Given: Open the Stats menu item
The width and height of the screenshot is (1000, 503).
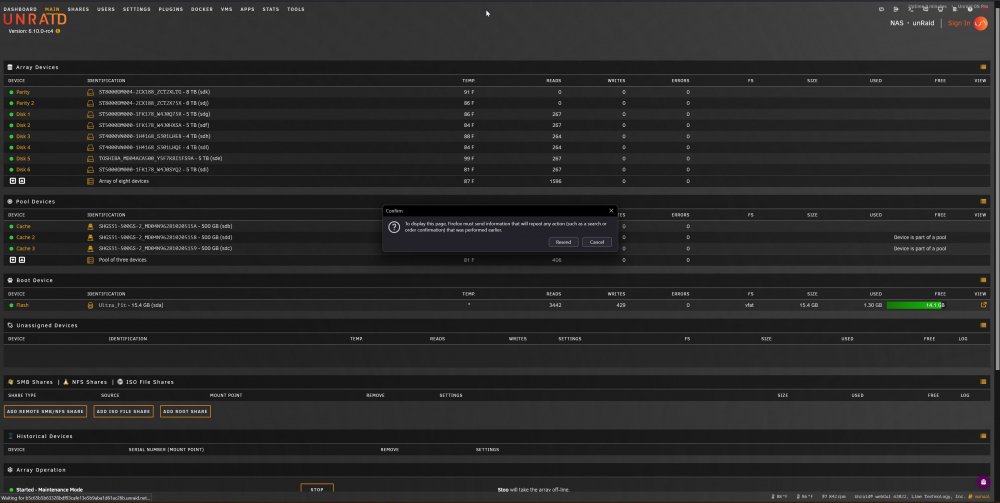Looking at the screenshot, I should pyautogui.click(x=270, y=10).
